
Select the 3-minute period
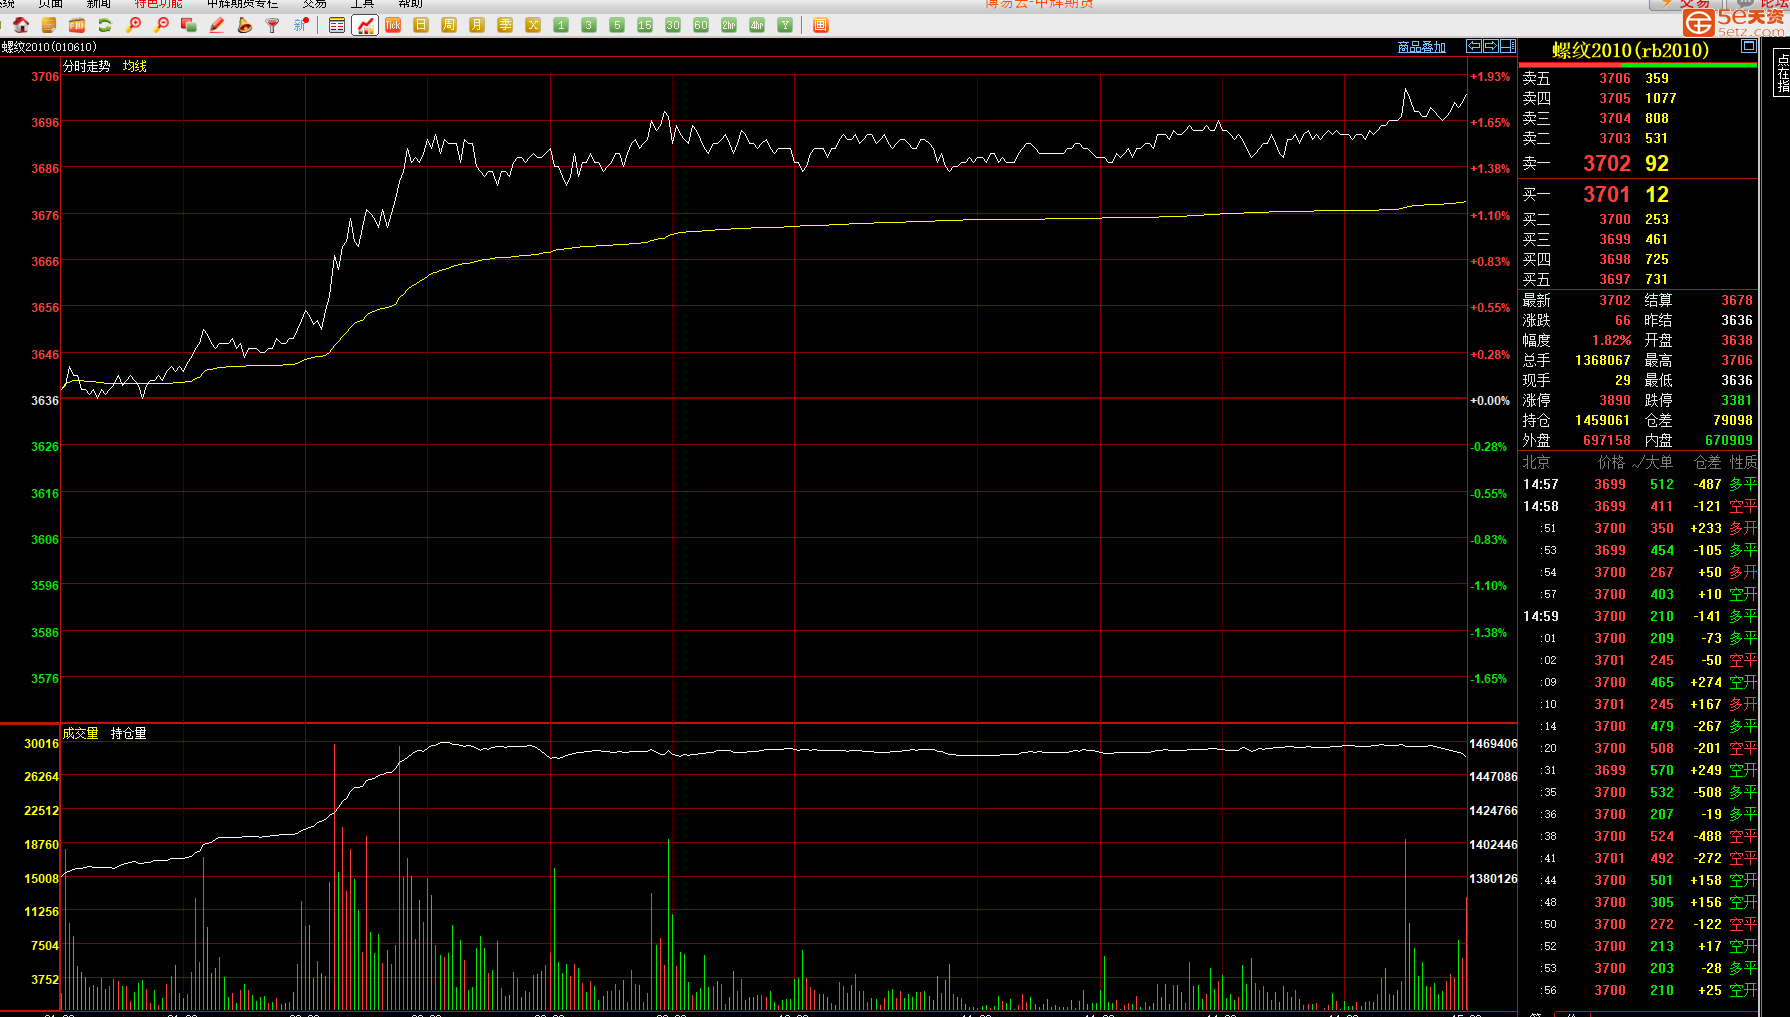[x=589, y=25]
